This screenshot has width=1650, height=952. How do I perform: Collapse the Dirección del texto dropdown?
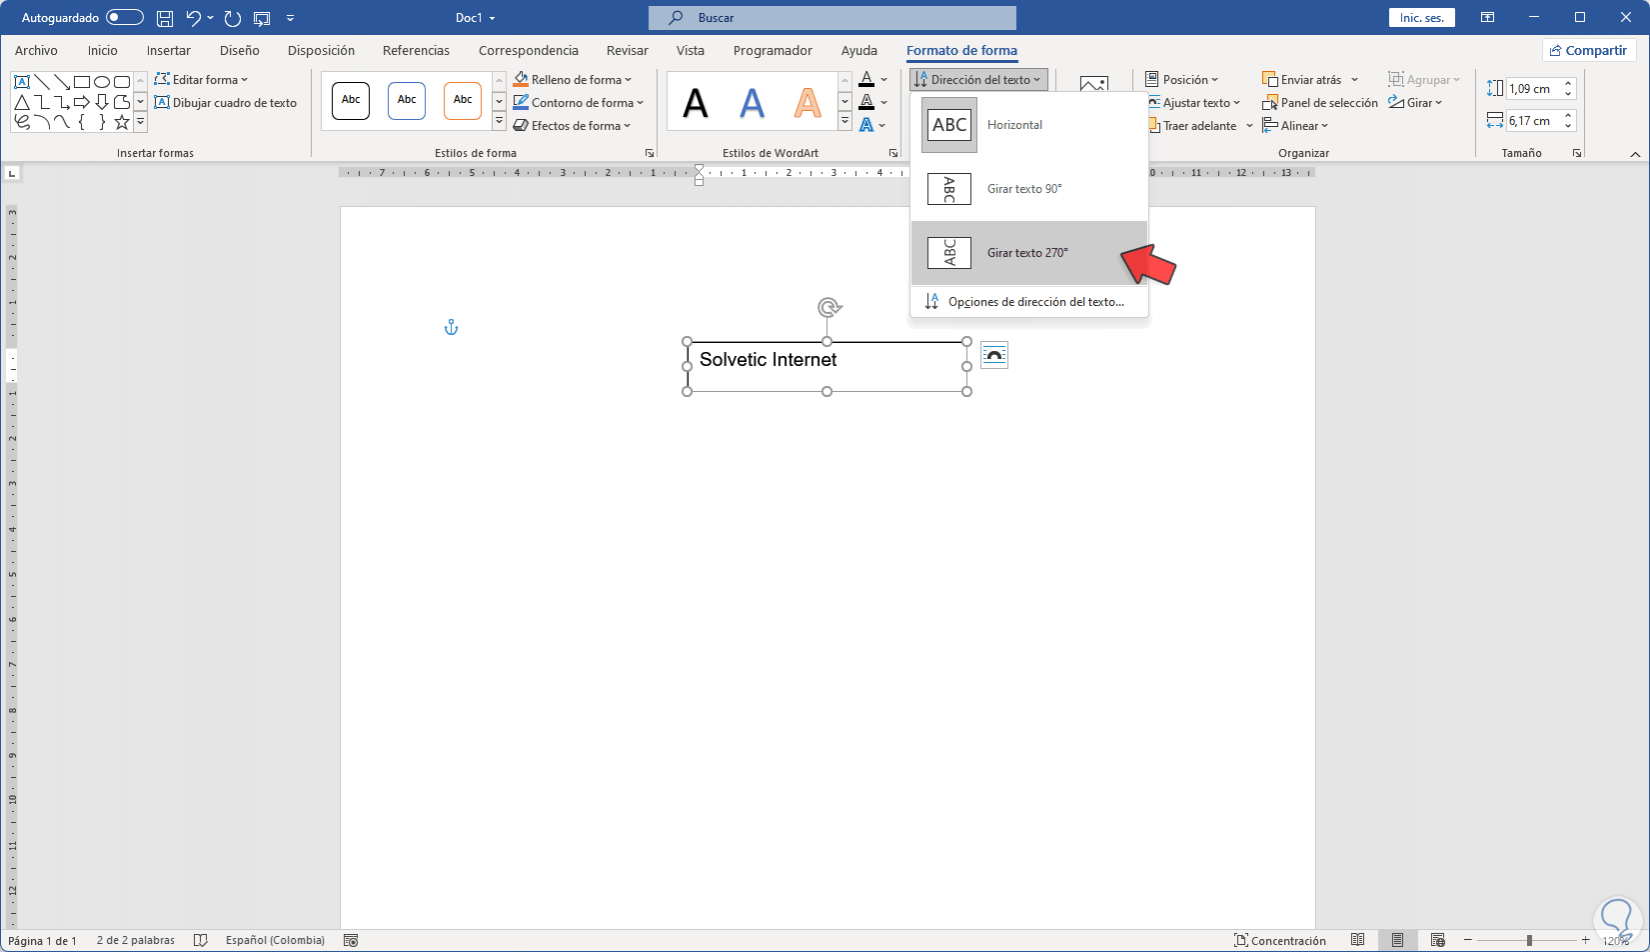click(978, 80)
